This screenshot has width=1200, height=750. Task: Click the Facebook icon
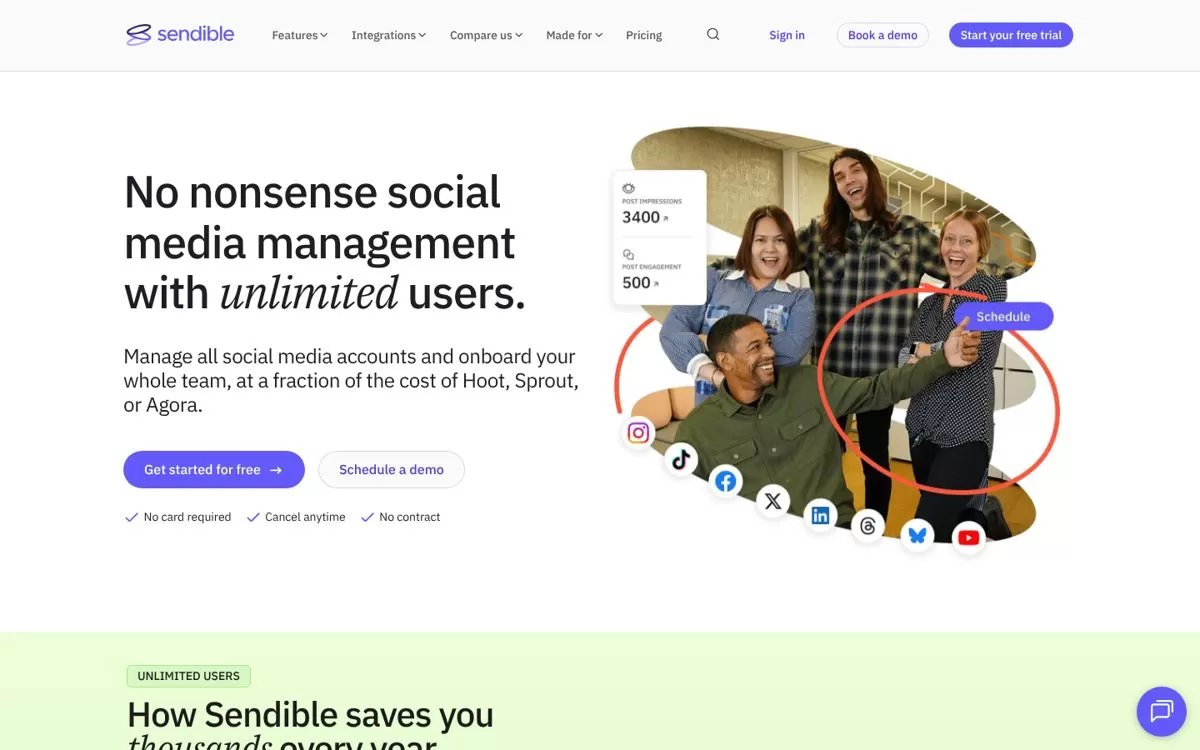click(726, 482)
